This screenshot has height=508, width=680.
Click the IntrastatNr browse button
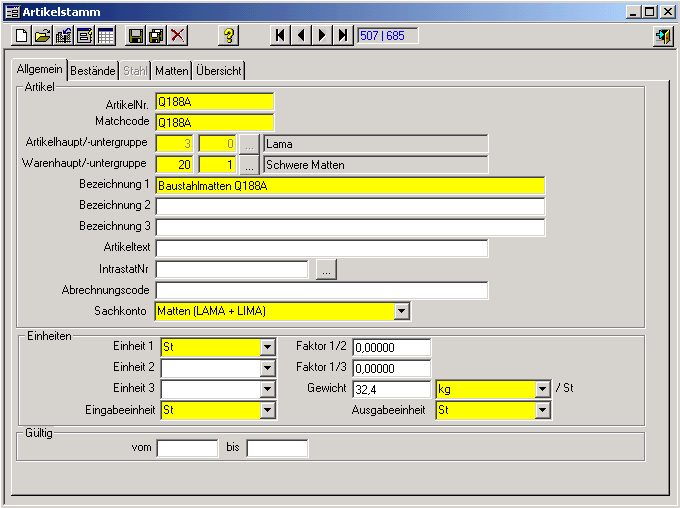pyautogui.click(x=327, y=269)
